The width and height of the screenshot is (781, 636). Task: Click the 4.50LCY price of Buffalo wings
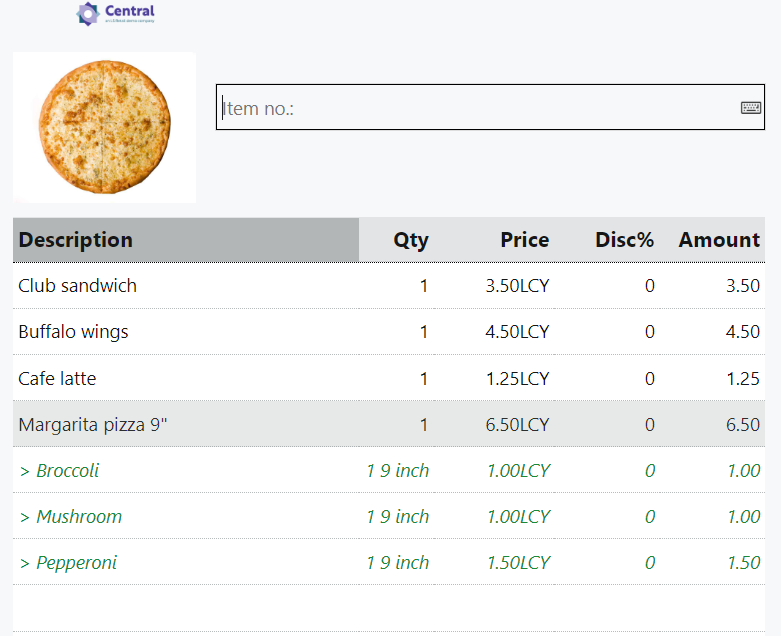point(517,332)
